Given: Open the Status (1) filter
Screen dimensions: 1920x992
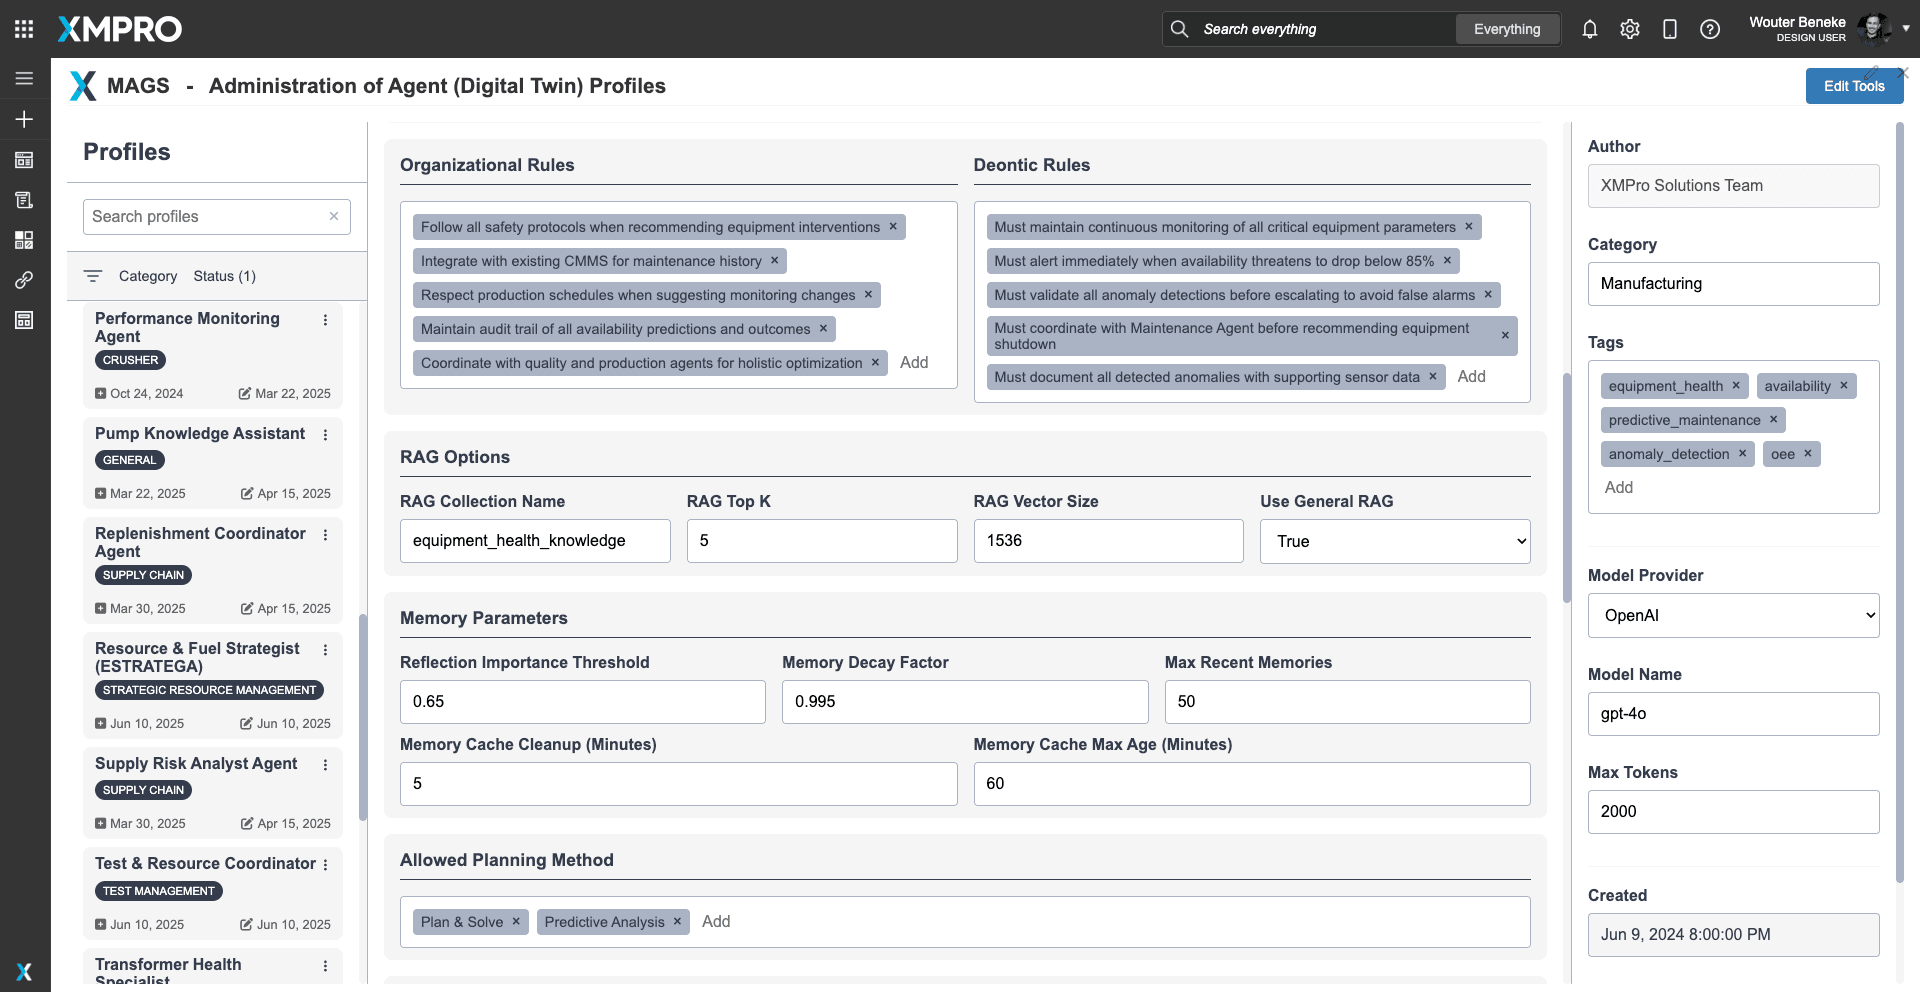Looking at the screenshot, I should (x=224, y=276).
